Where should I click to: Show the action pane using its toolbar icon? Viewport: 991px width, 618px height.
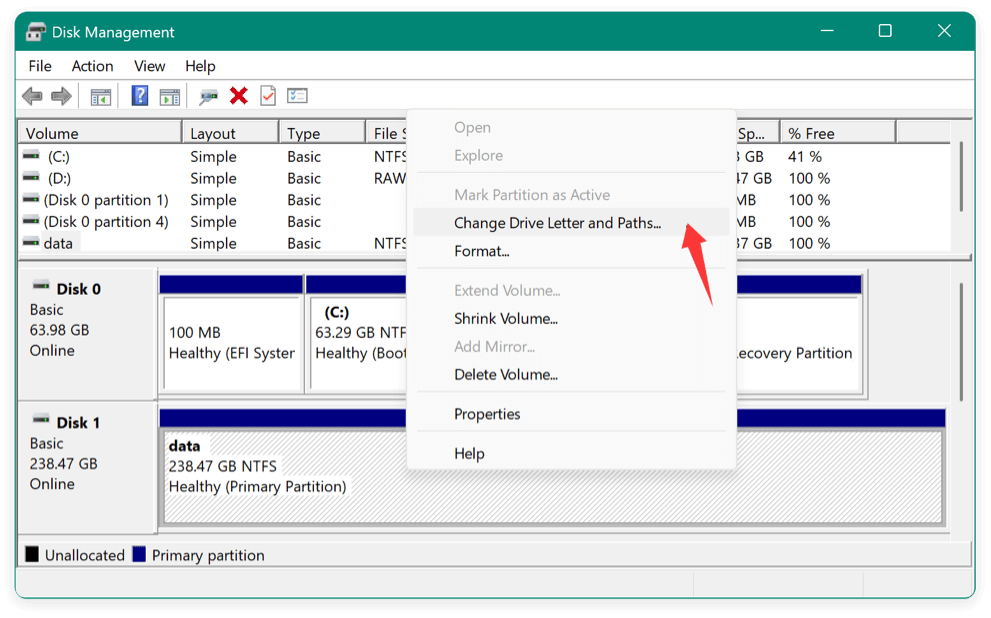point(169,95)
